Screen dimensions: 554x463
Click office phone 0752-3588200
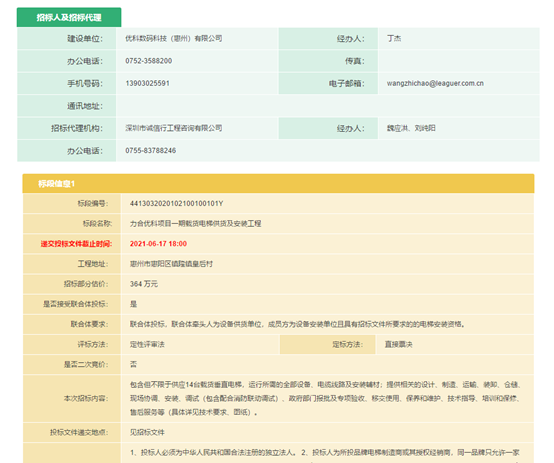click(x=149, y=61)
